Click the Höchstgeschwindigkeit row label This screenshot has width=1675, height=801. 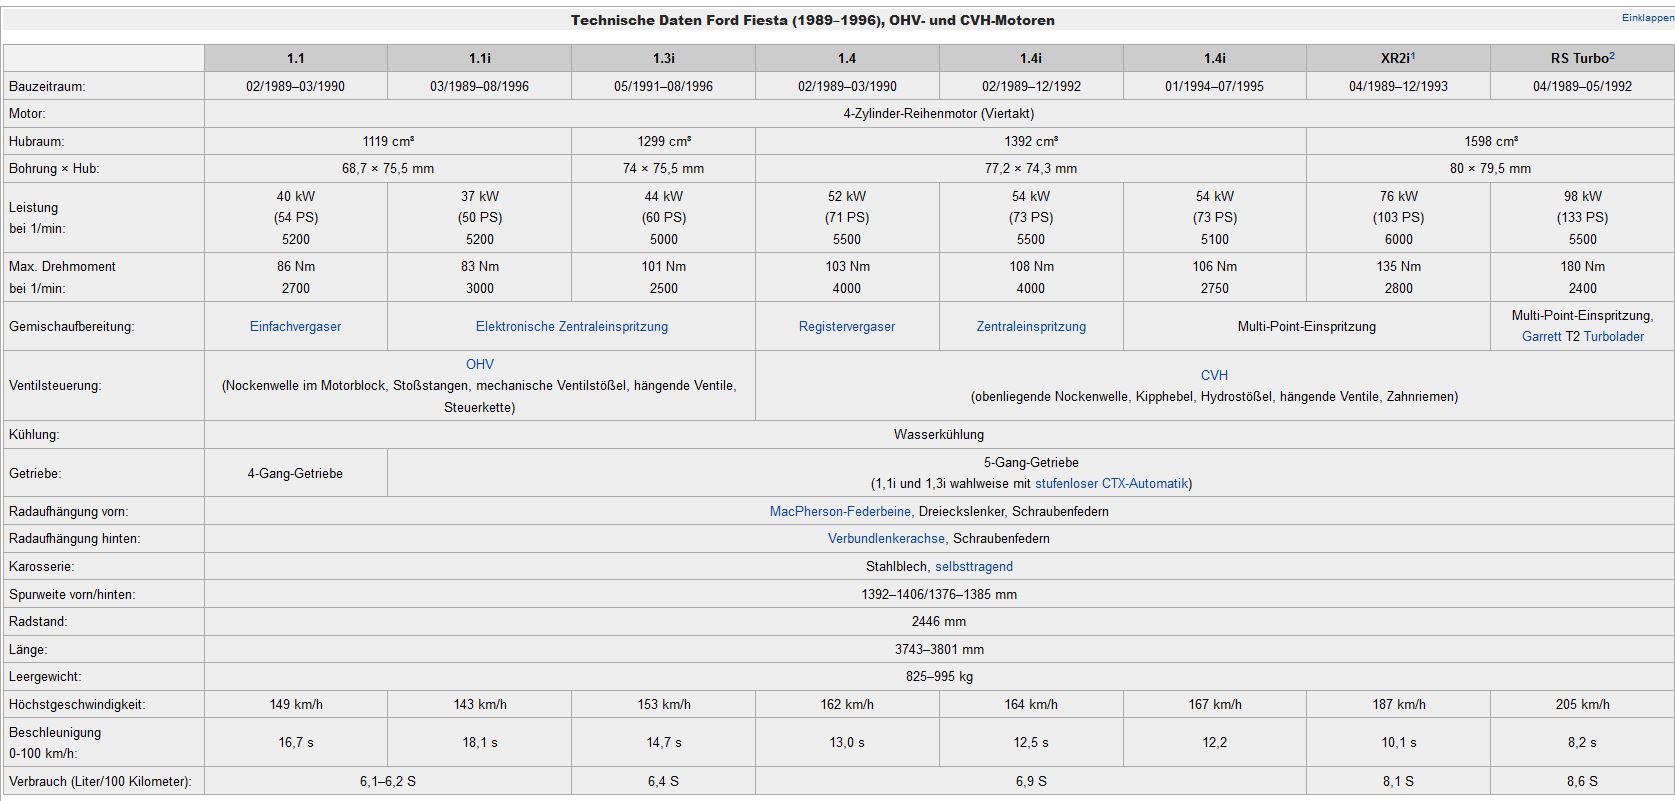pyautogui.click(x=77, y=704)
